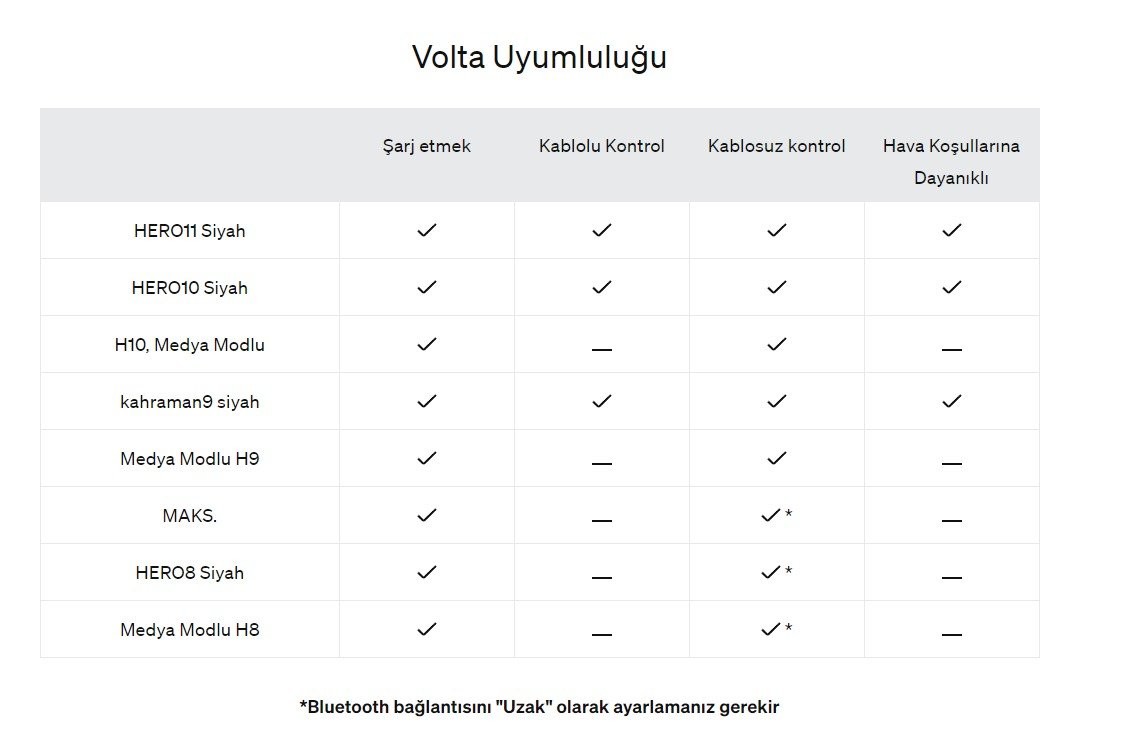Click the MAKS. row label

pyautogui.click(x=189, y=516)
